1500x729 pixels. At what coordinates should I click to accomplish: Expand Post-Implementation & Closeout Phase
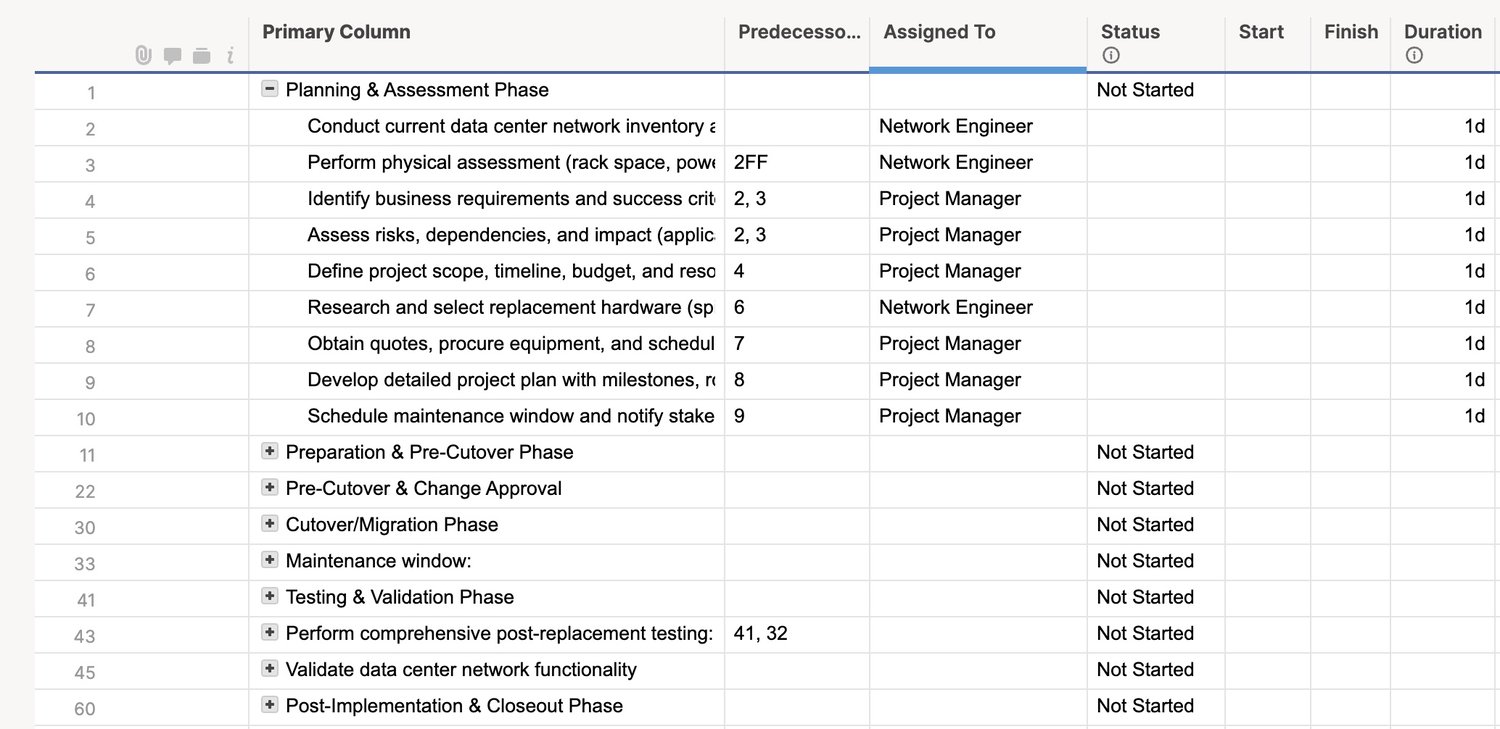(269, 704)
